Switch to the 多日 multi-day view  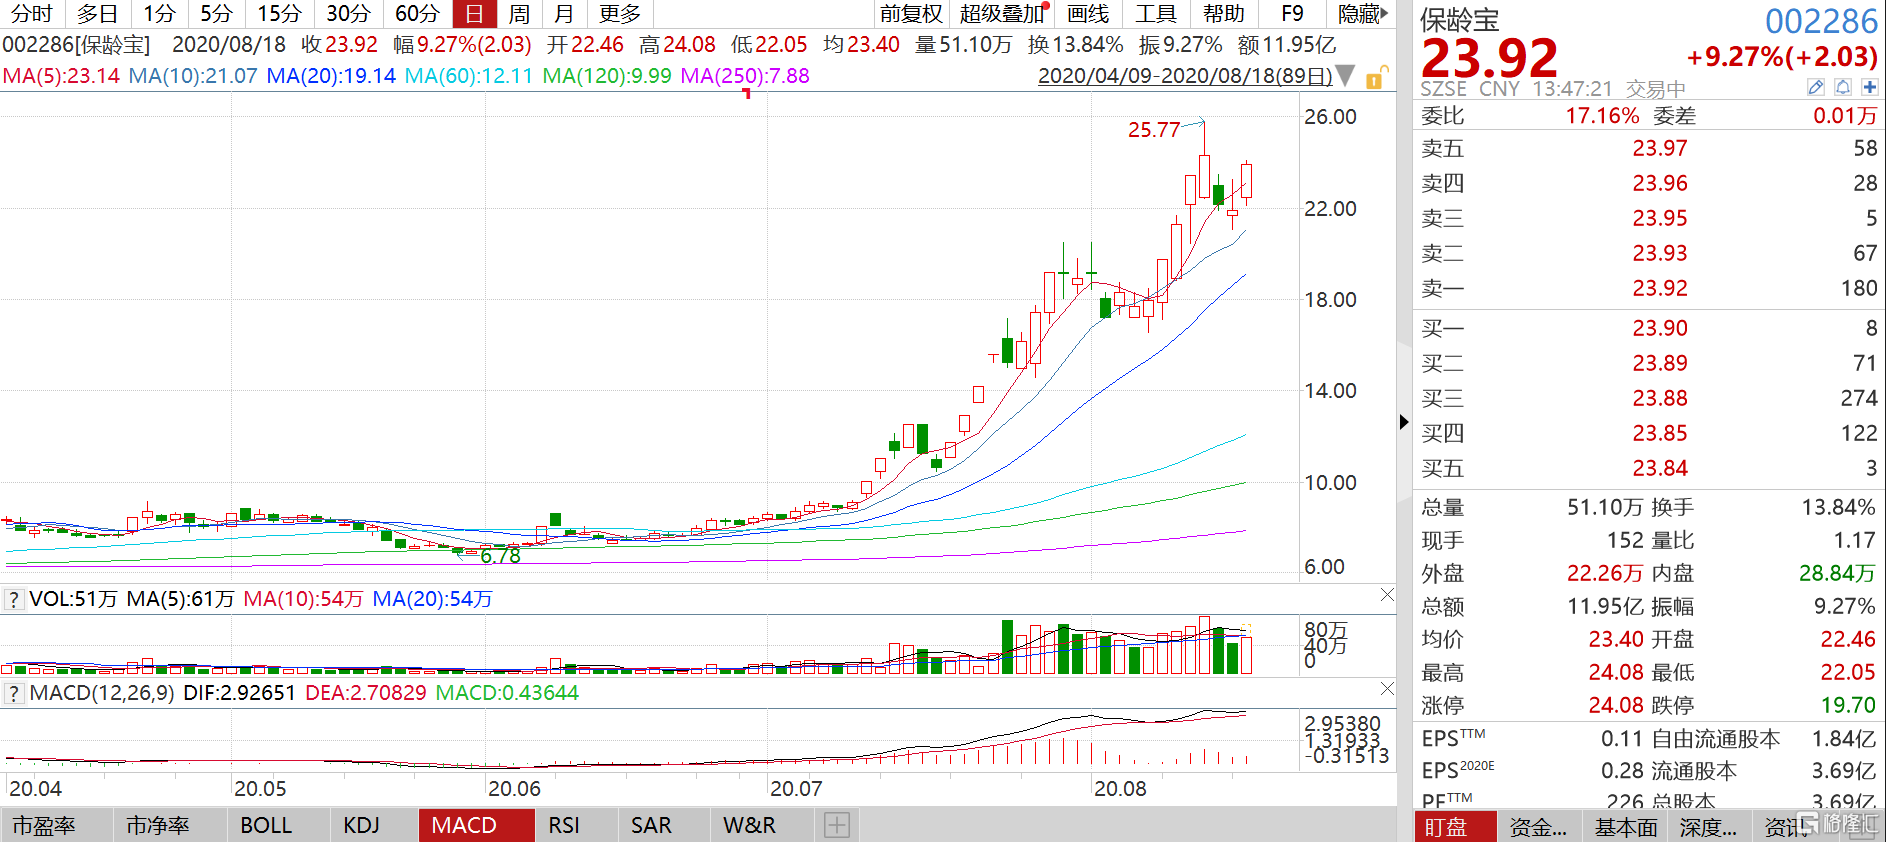pyautogui.click(x=98, y=14)
